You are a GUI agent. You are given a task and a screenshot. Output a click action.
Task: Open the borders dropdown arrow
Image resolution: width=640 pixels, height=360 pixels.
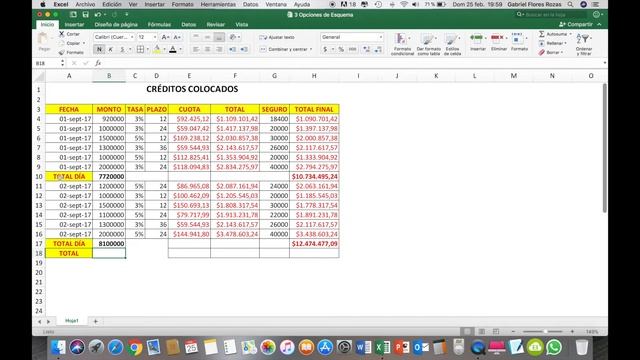click(x=147, y=49)
